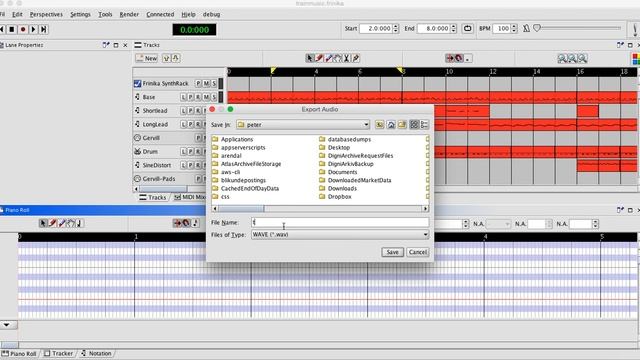Viewport: 640px width, 360px height.
Task: Select the arrow selection tool in Tracks
Action: [x=310, y=58]
